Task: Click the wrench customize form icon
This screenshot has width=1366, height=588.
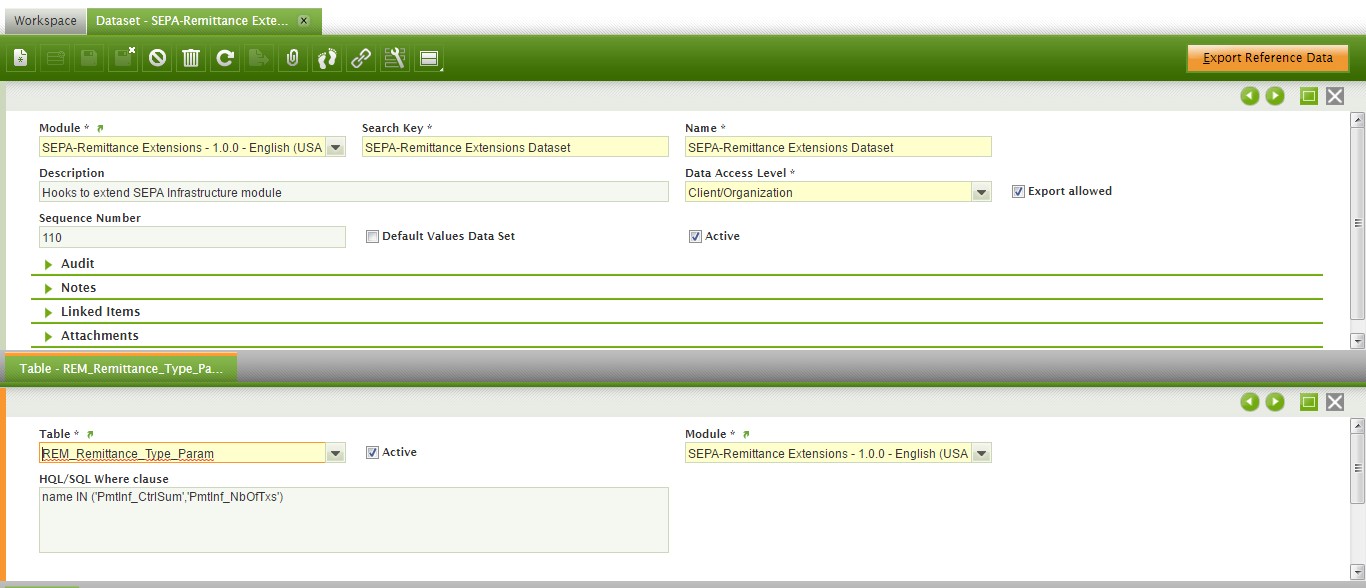Action: (x=395, y=59)
